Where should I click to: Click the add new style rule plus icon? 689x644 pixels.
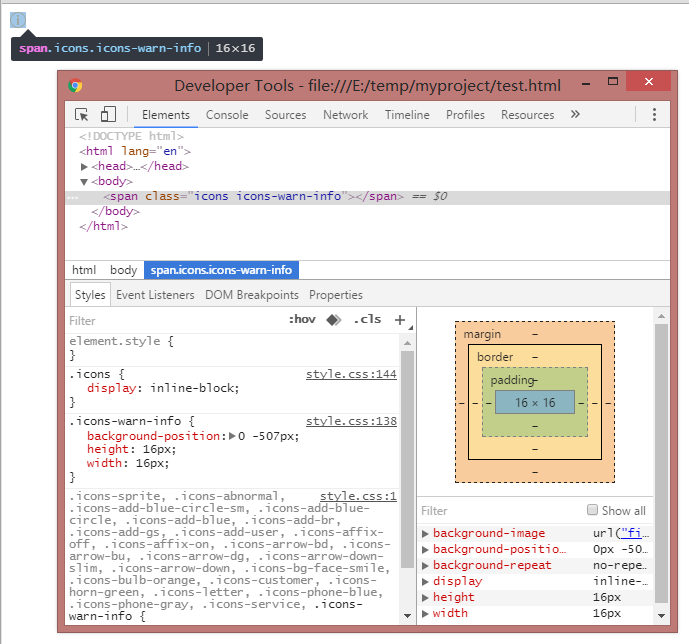point(400,320)
